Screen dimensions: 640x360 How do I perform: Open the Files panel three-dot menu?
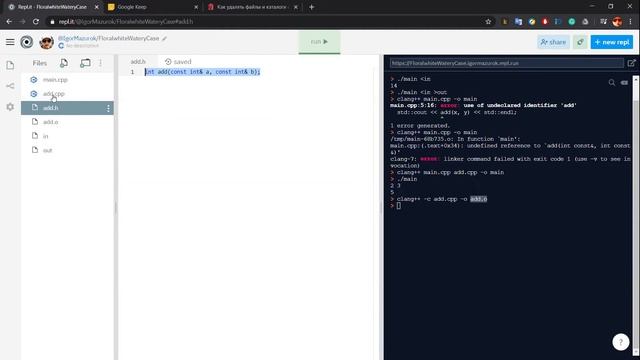pyautogui.click(x=100, y=63)
